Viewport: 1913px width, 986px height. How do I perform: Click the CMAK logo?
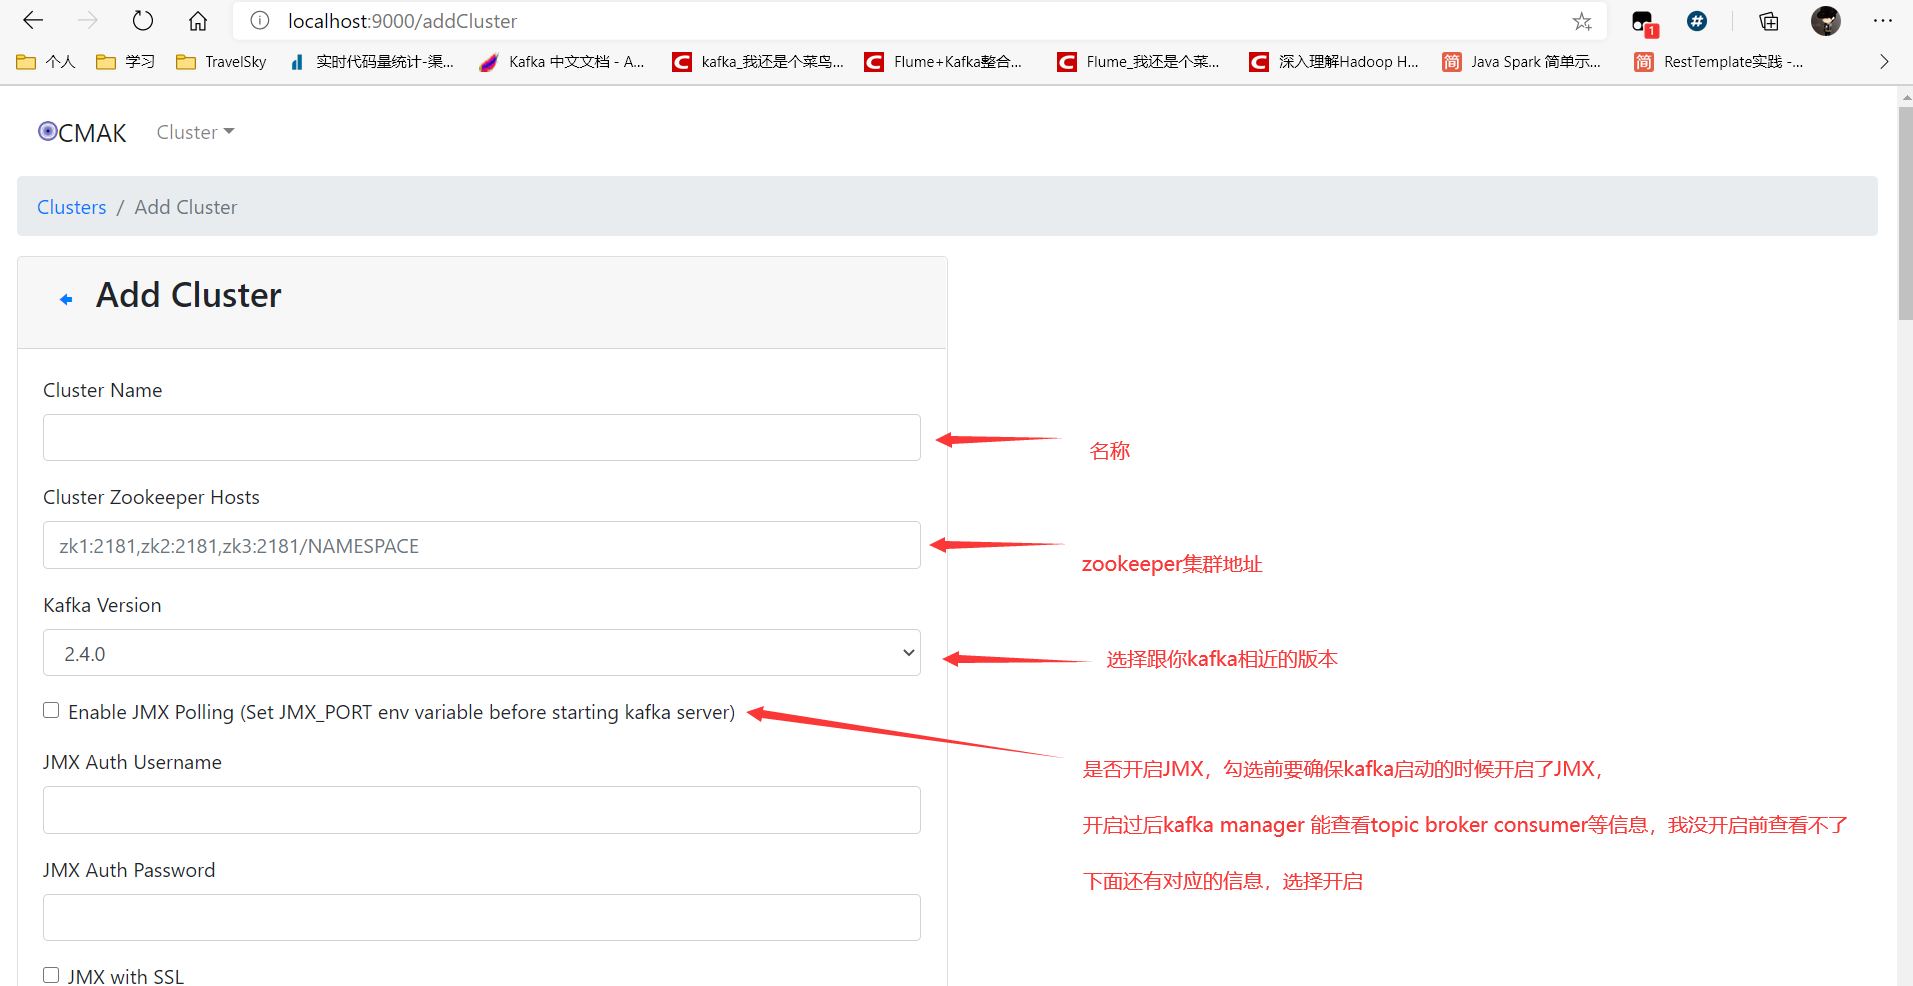pos(82,133)
